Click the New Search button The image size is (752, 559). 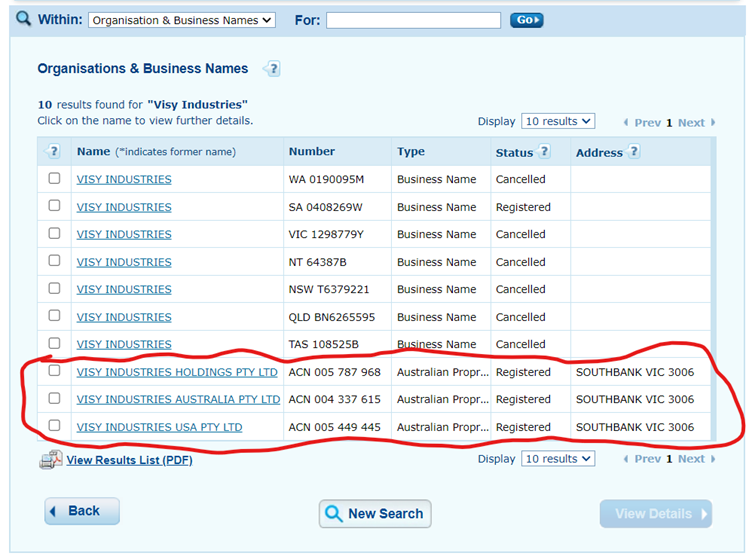(375, 514)
